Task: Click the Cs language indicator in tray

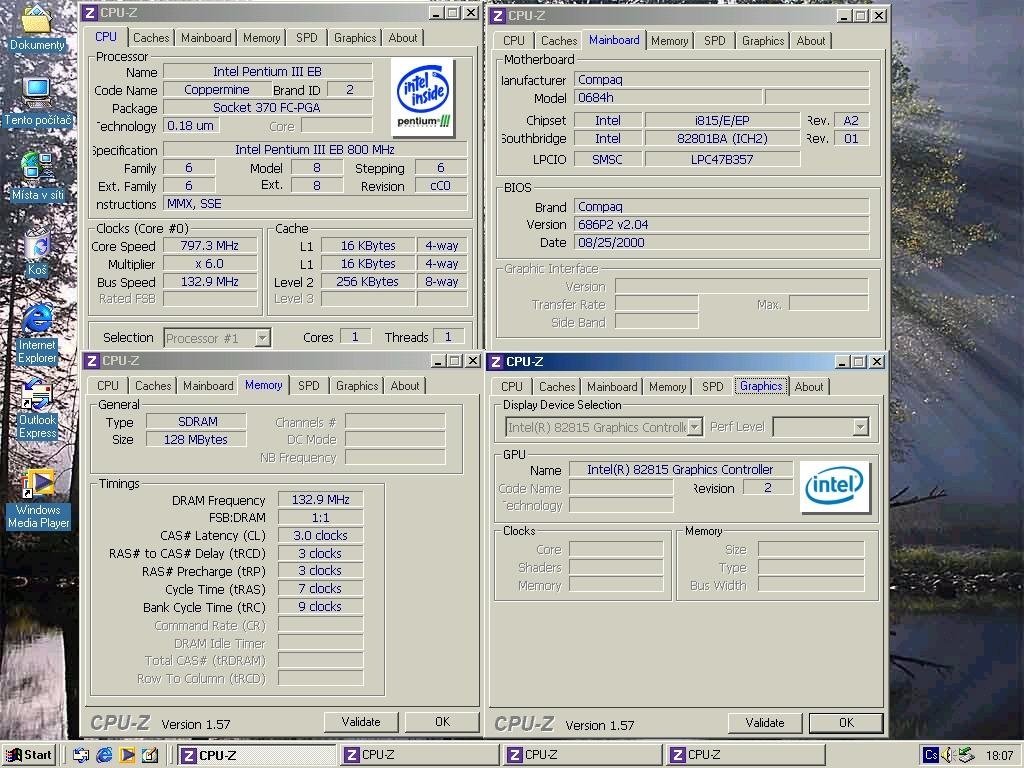Action: click(931, 755)
